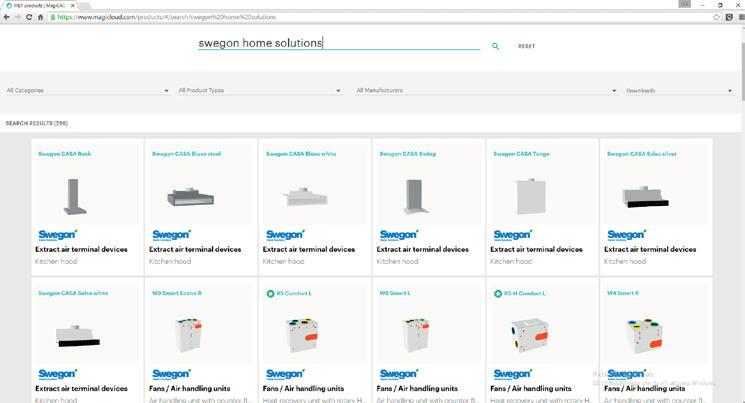Click the green badge icon on R5-H Comfort L

(498, 294)
